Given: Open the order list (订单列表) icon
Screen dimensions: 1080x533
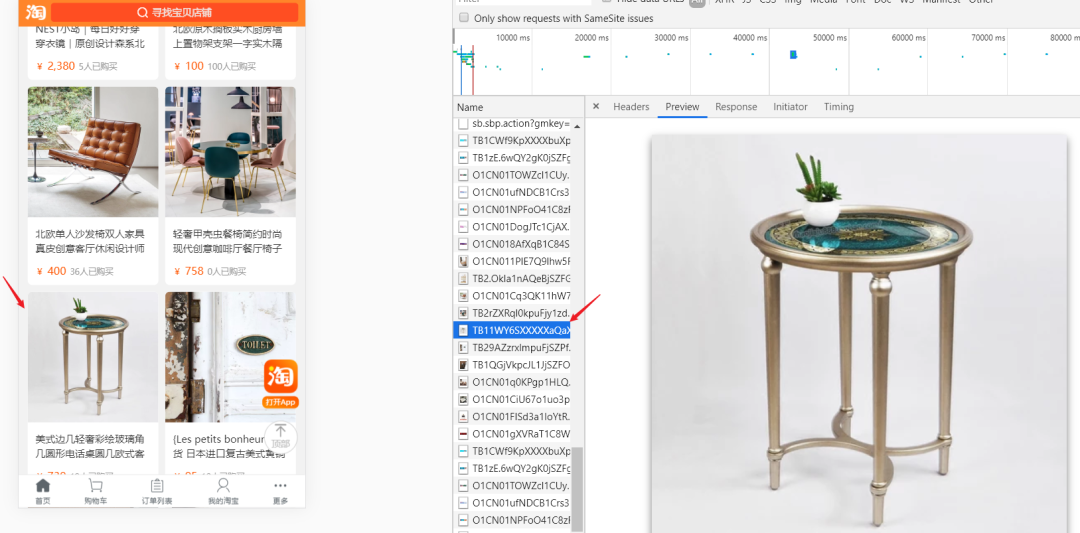Looking at the screenshot, I should tap(156, 486).
